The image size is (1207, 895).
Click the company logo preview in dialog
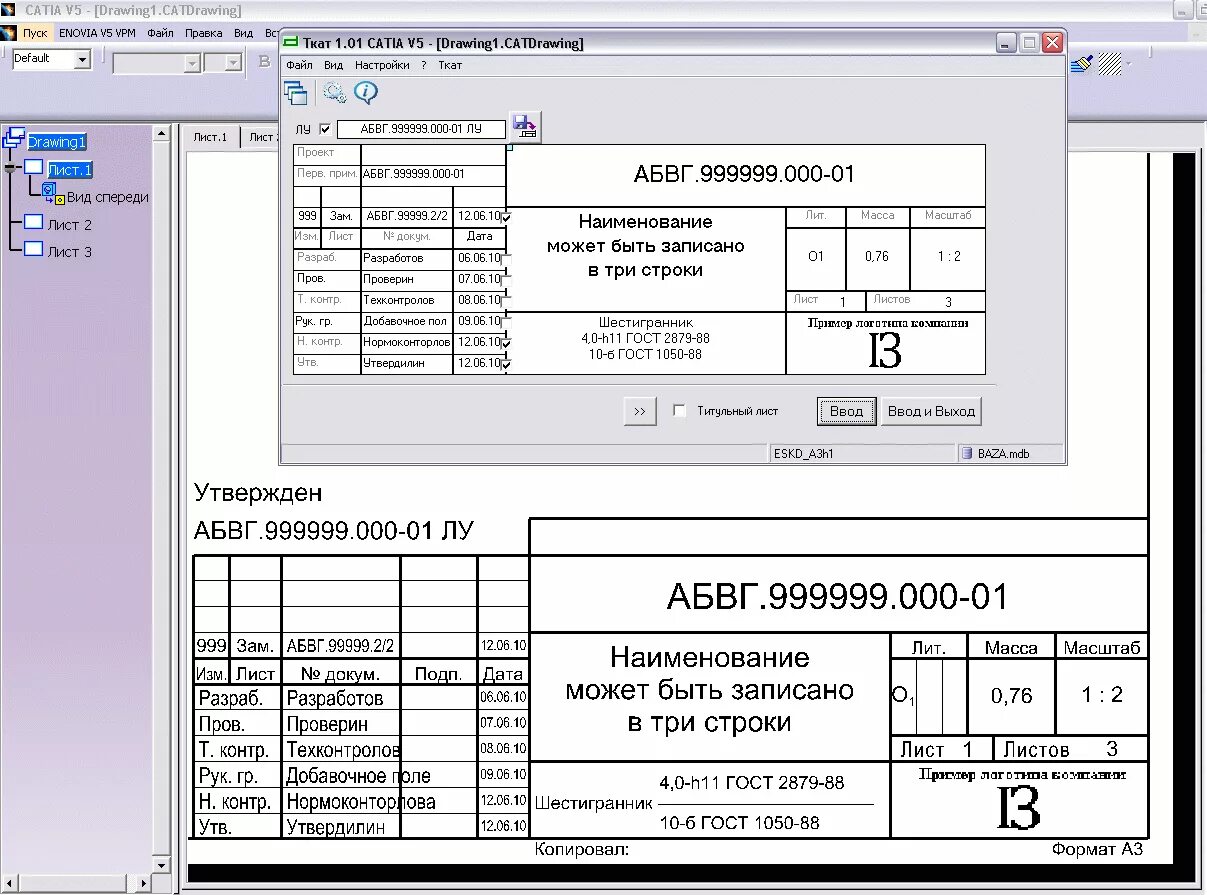[886, 344]
